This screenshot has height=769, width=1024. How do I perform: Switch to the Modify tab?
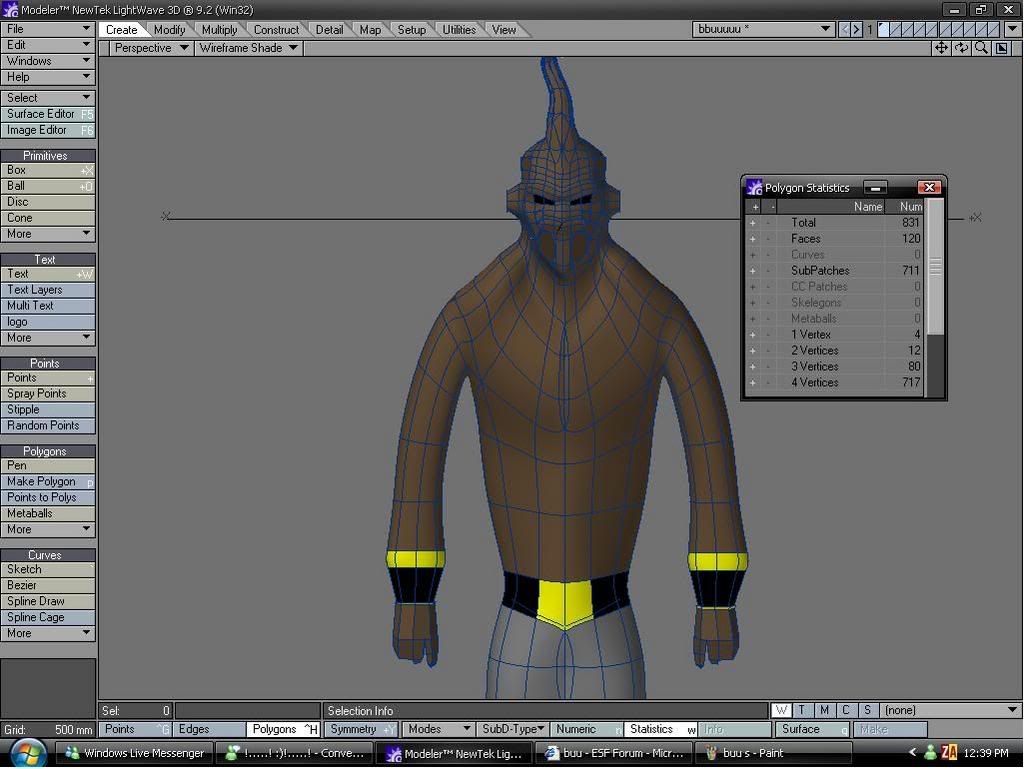[x=169, y=30]
